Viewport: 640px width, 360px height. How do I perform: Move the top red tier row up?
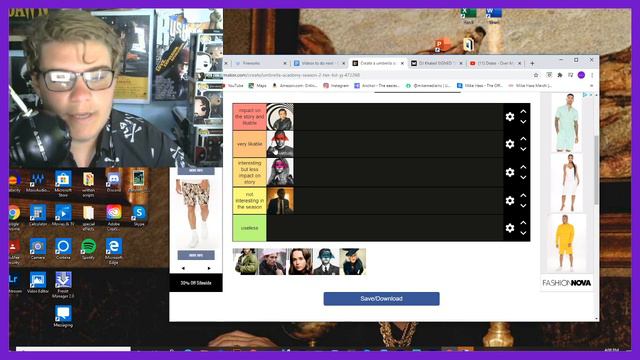(523, 111)
